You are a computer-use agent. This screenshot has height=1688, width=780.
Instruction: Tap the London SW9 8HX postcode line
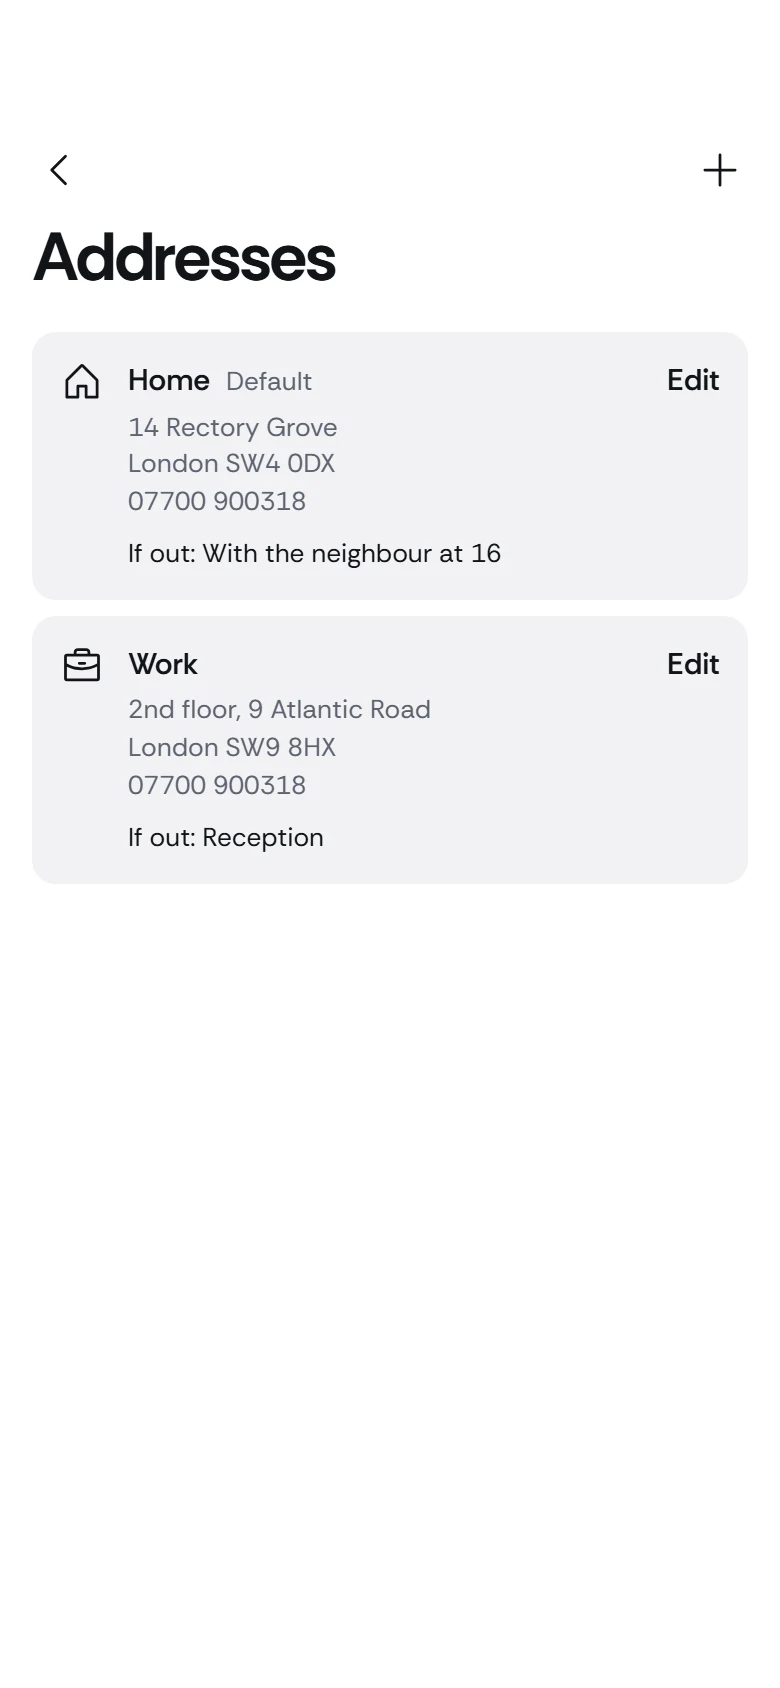click(232, 748)
